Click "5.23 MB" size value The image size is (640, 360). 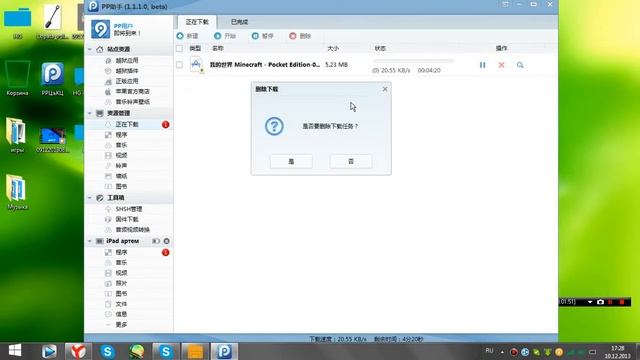[336, 64]
